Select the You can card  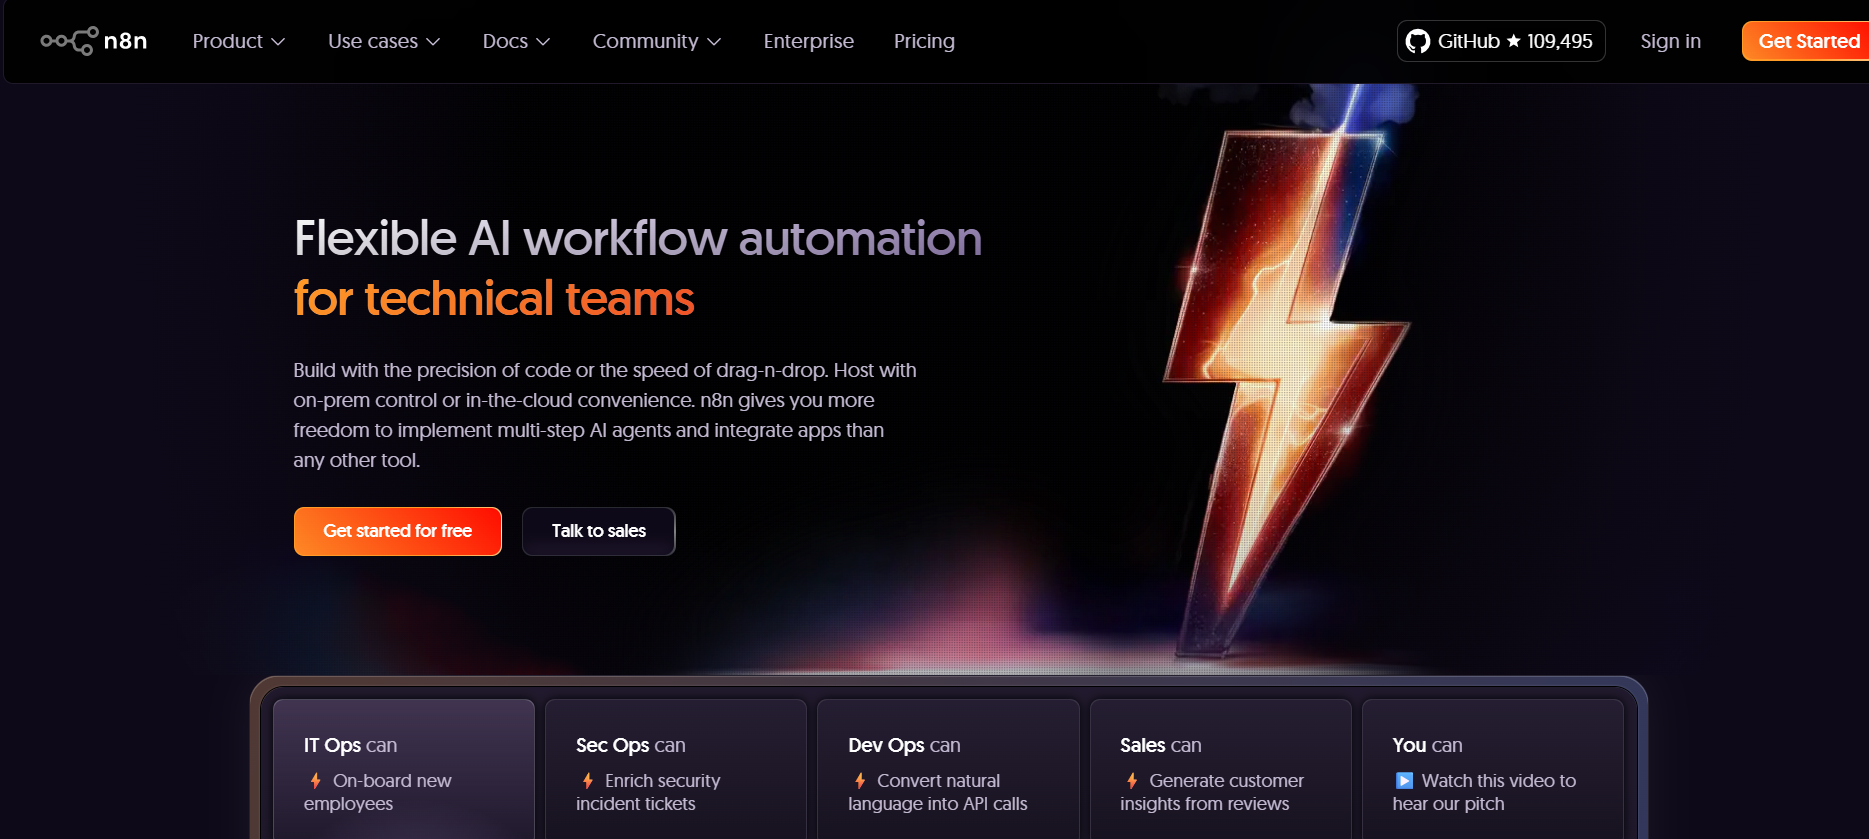point(1492,769)
